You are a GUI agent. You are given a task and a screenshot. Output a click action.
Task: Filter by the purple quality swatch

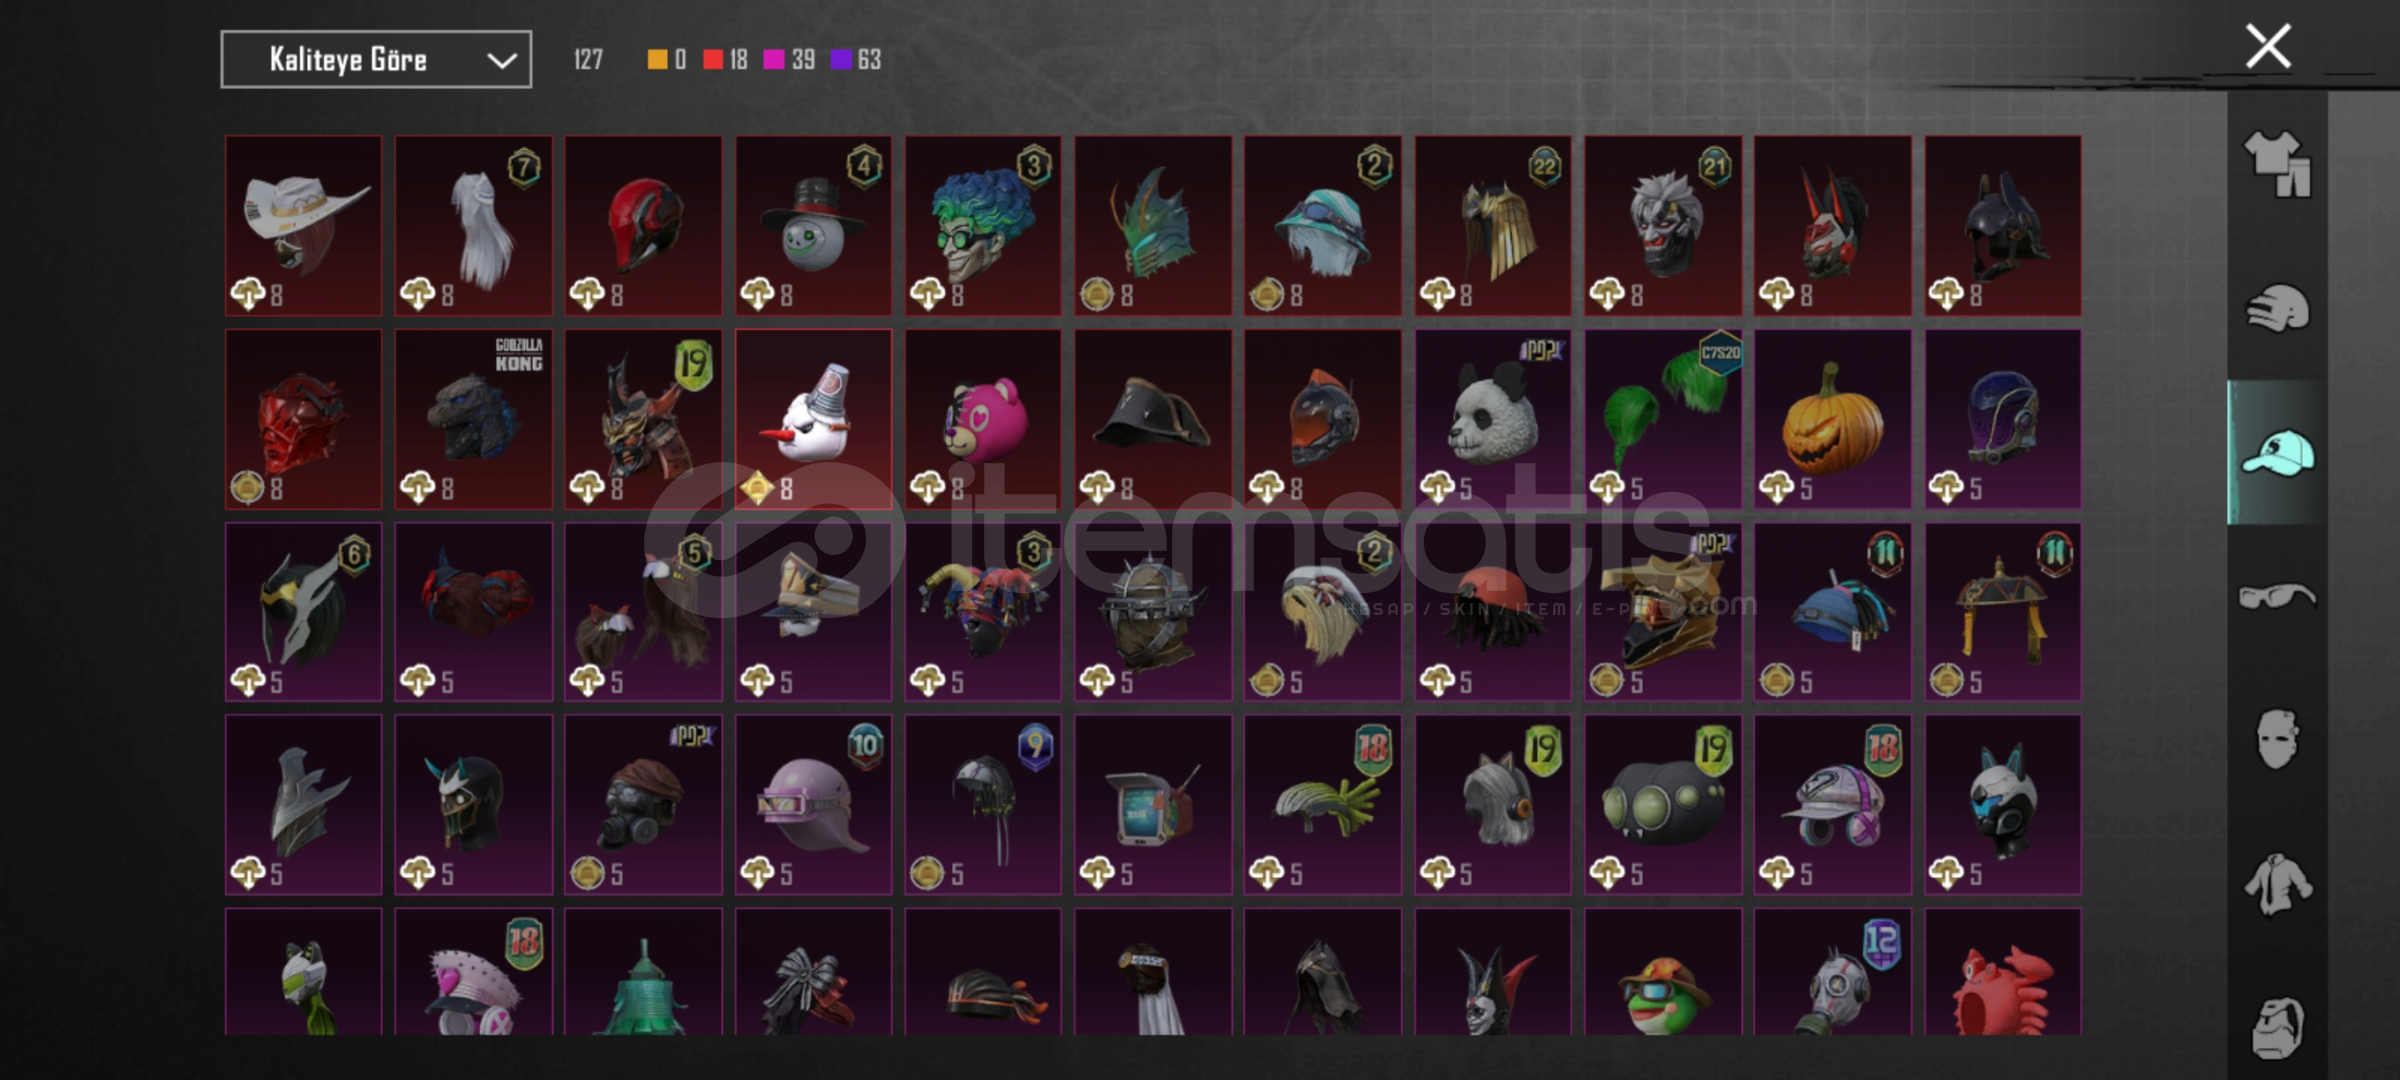click(841, 60)
